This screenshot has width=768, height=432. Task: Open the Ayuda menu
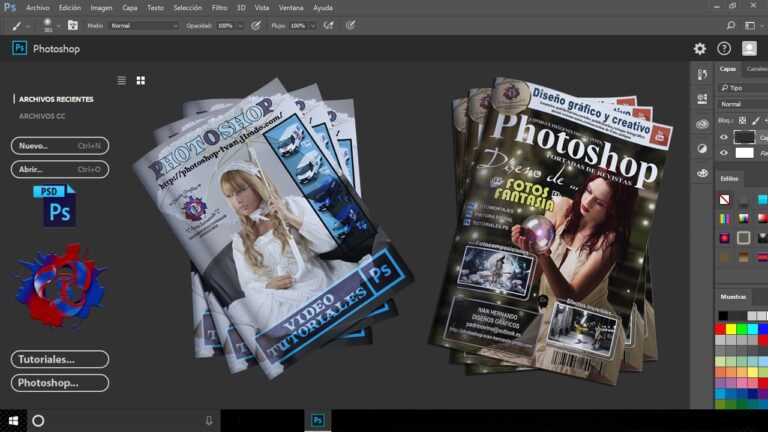pyautogui.click(x=323, y=8)
